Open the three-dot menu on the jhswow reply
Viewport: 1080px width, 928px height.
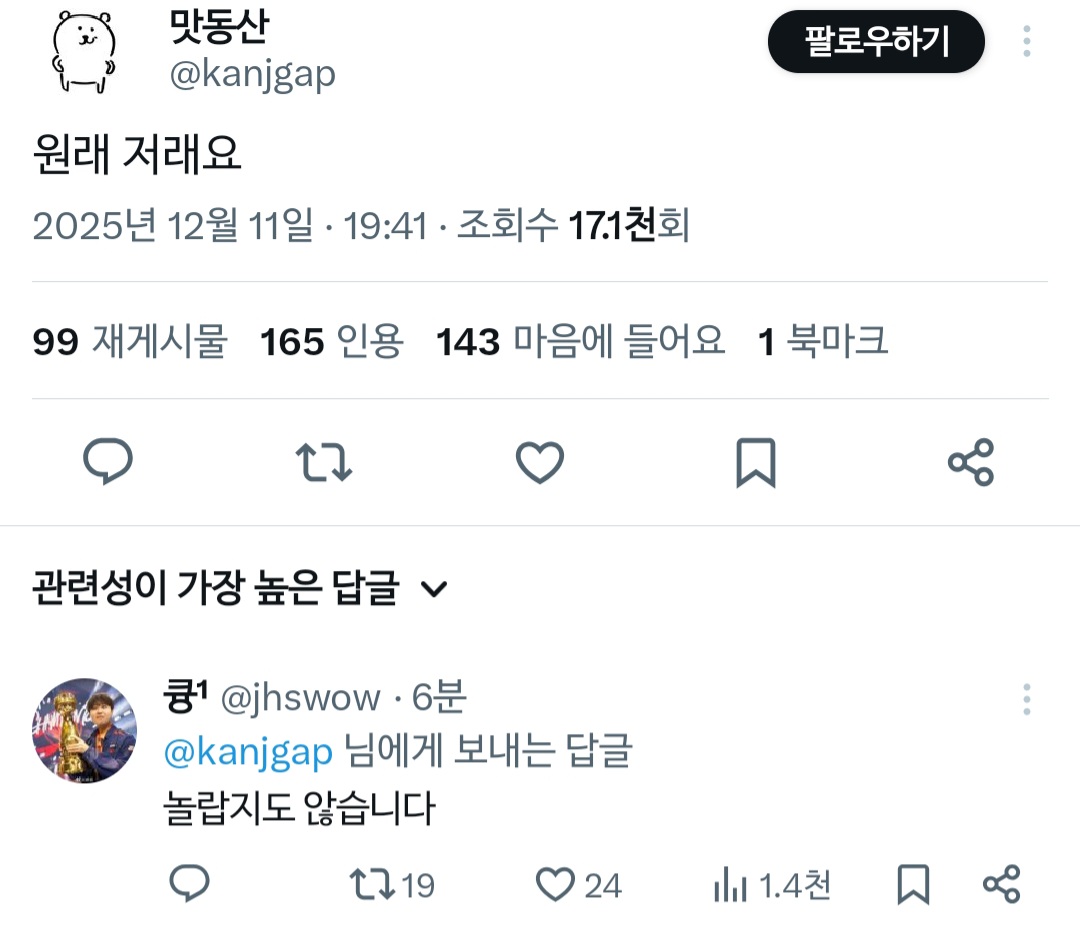click(1027, 699)
